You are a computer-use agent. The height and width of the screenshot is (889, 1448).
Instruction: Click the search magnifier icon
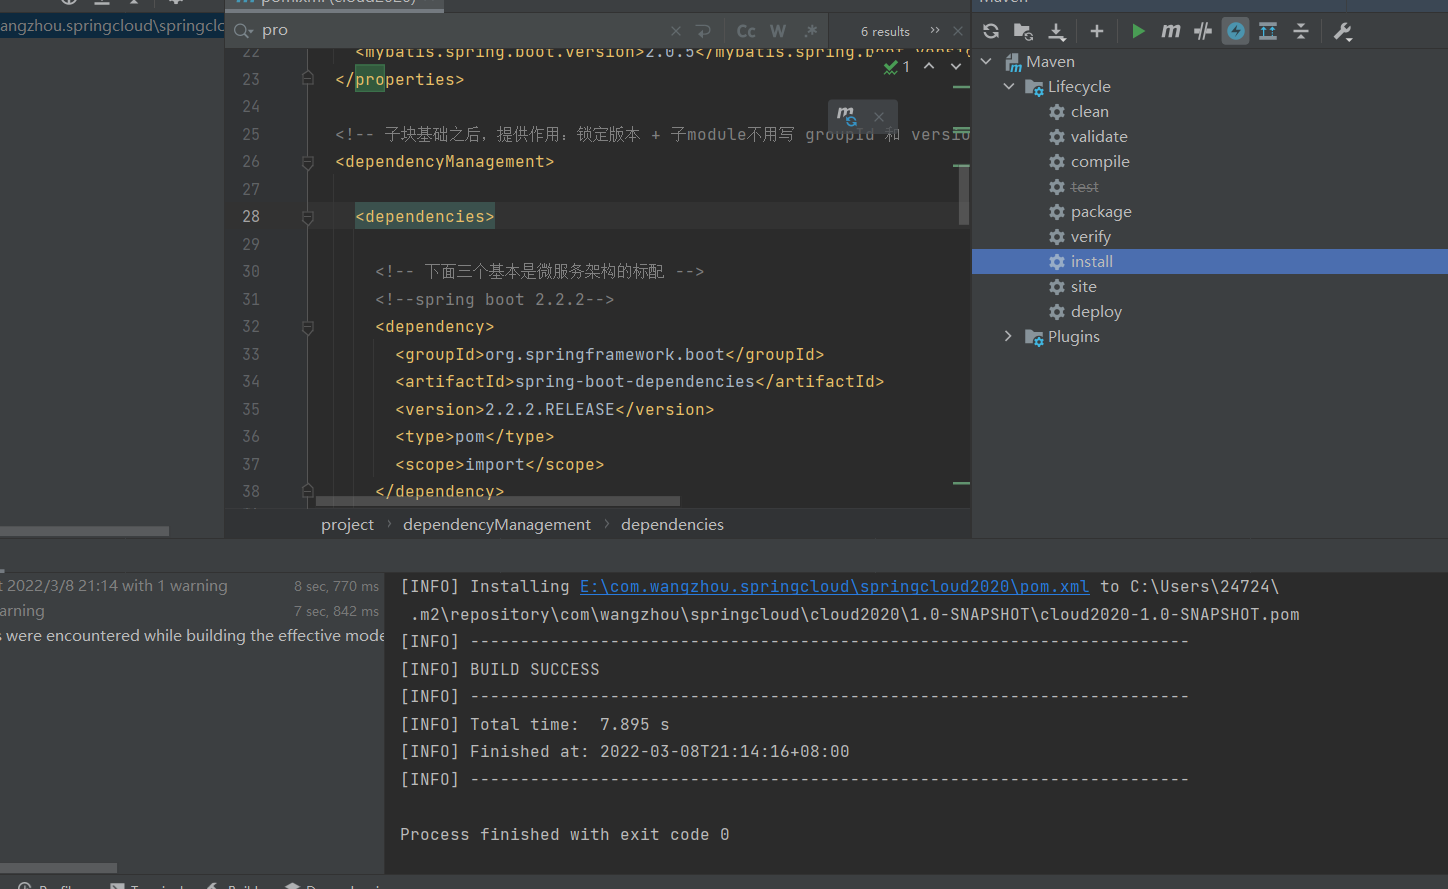(x=243, y=31)
